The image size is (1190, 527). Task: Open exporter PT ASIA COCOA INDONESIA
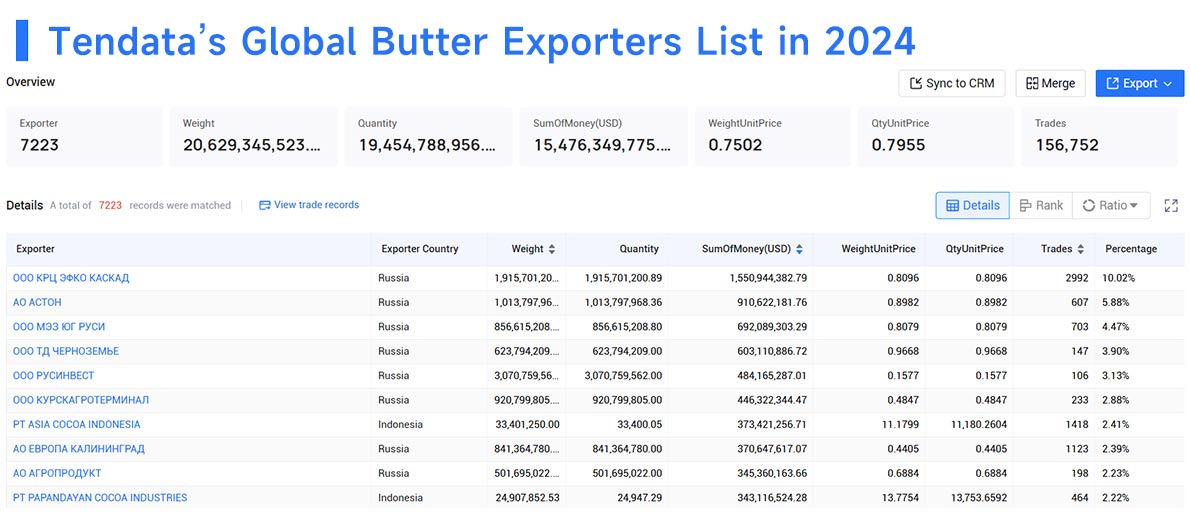click(x=77, y=424)
